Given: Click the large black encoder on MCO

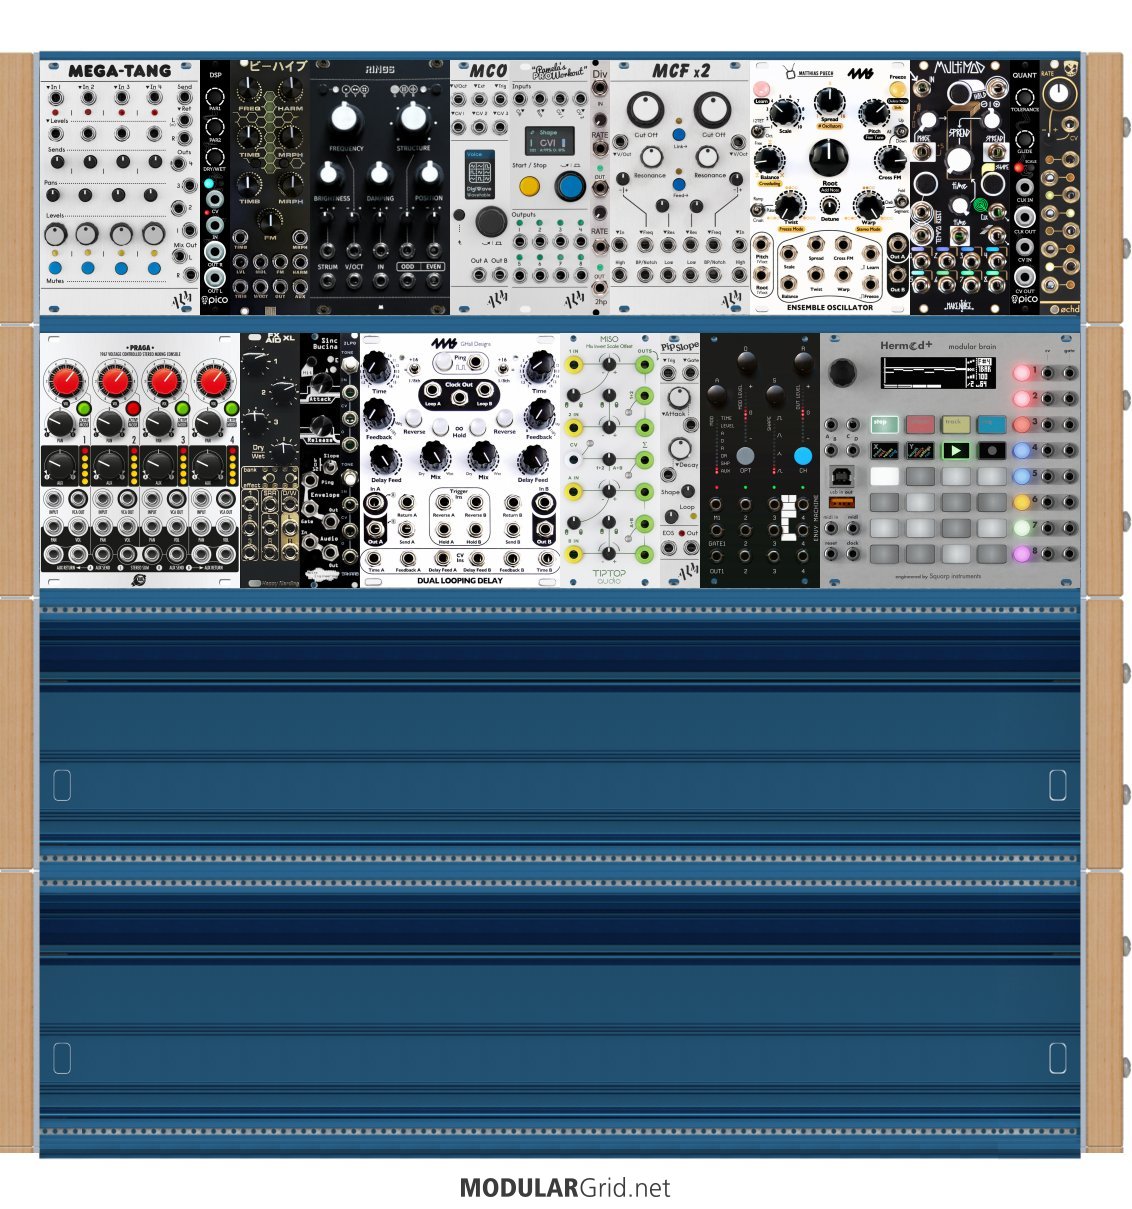Looking at the screenshot, I should click(490, 221).
